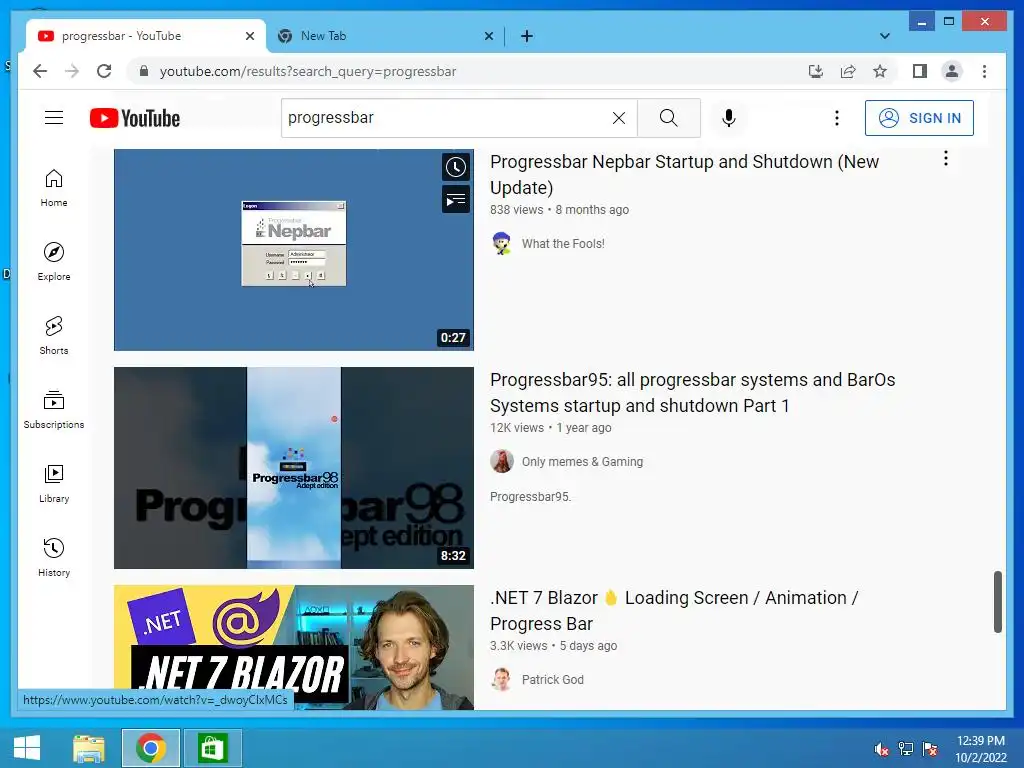Open action menu for Nepbar video

tap(946, 159)
